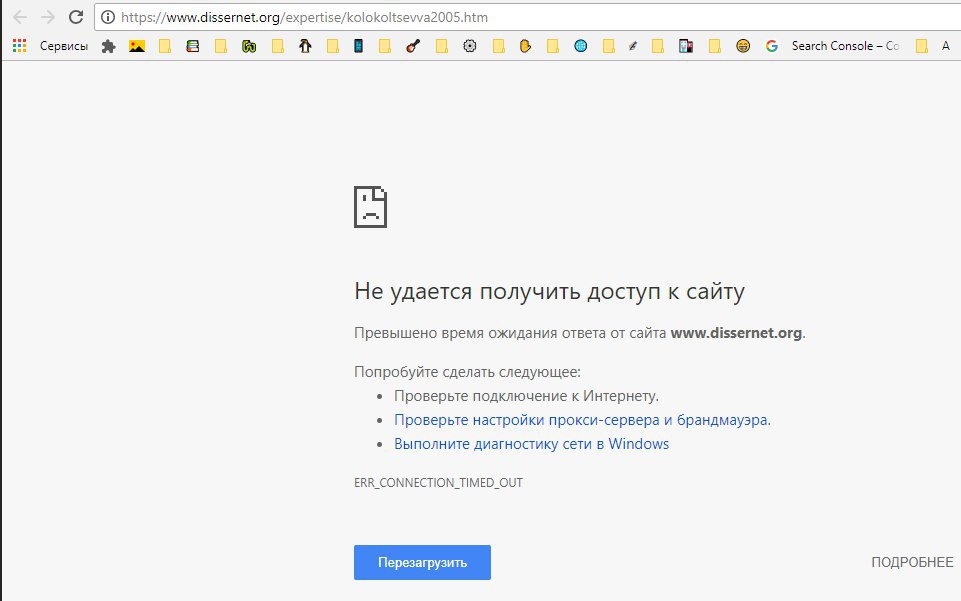Open Проверьте настройки прокси-сервера и брандмауэра link
Image resolution: width=961 pixels, height=601 pixels.
[x=582, y=420]
